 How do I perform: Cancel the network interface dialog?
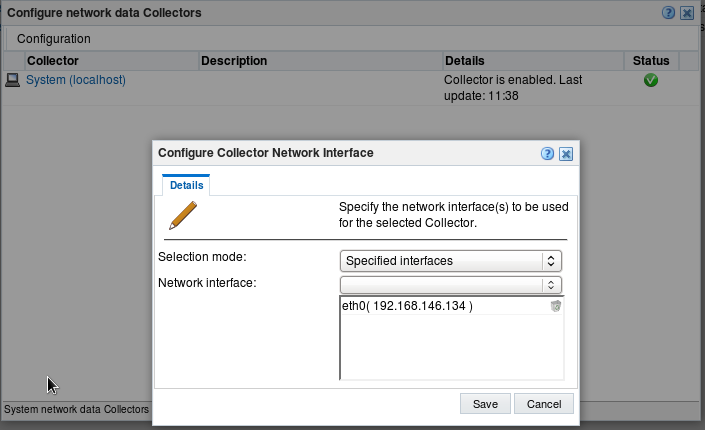coord(544,404)
